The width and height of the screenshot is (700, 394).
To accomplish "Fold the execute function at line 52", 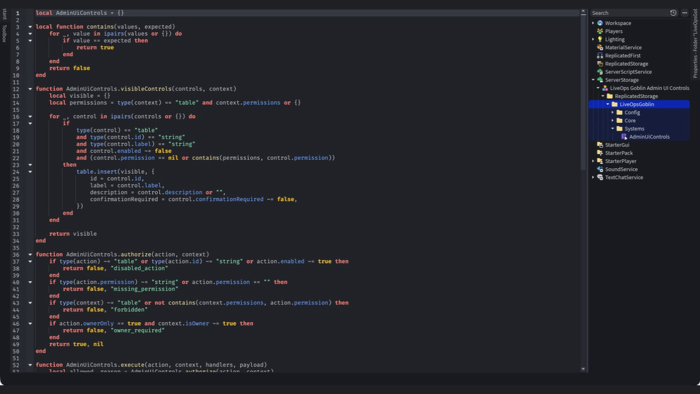I will click(x=30, y=365).
